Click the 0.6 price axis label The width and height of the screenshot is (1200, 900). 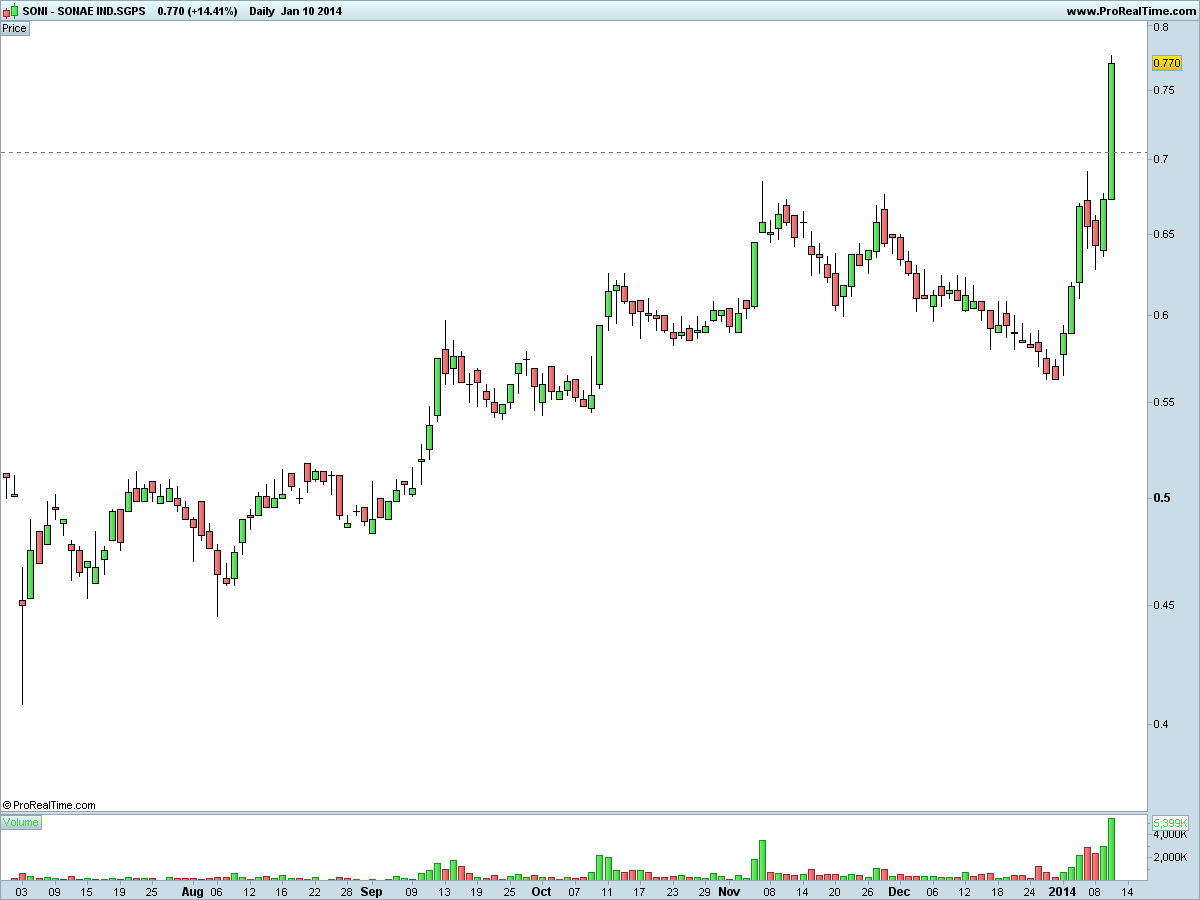point(1160,315)
